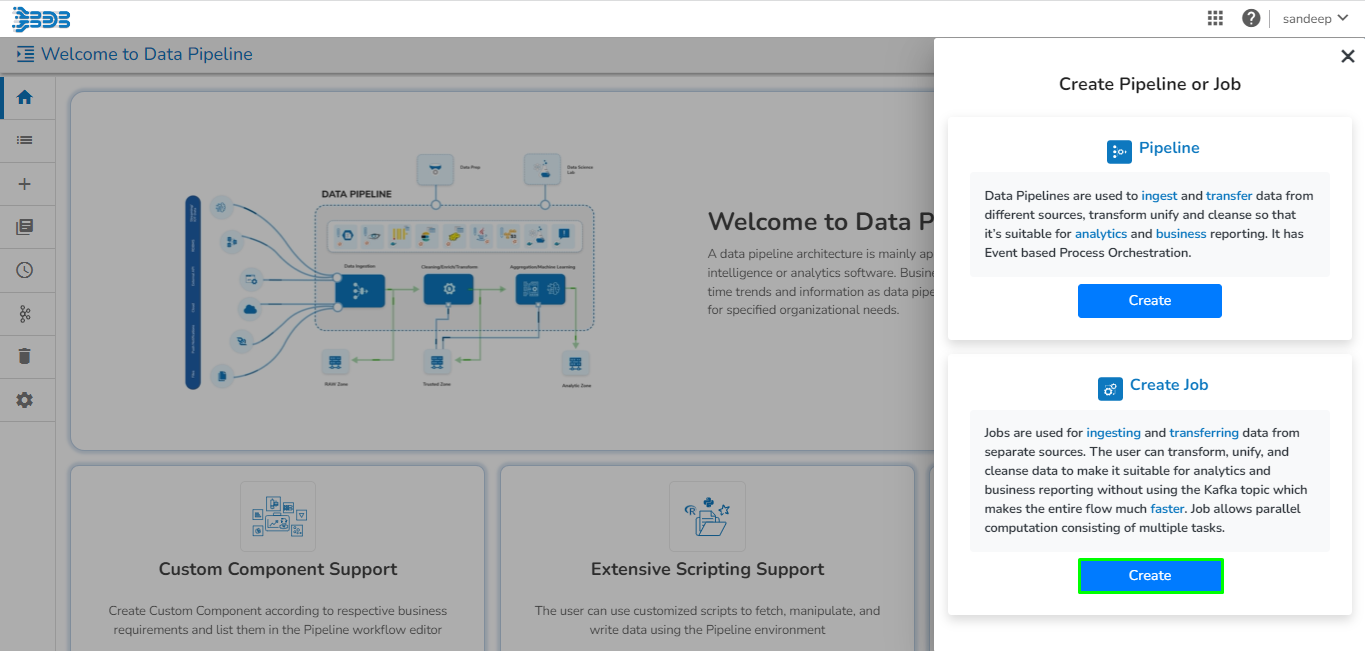Open the settings gear icon in sidebar
This screenshot has width=1365, height=651.
(25, 400)
